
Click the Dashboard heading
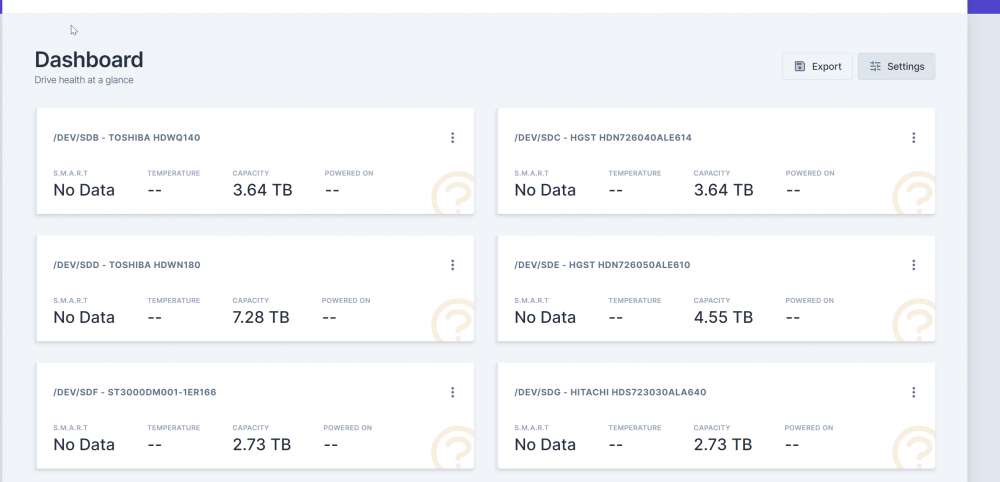89,59
